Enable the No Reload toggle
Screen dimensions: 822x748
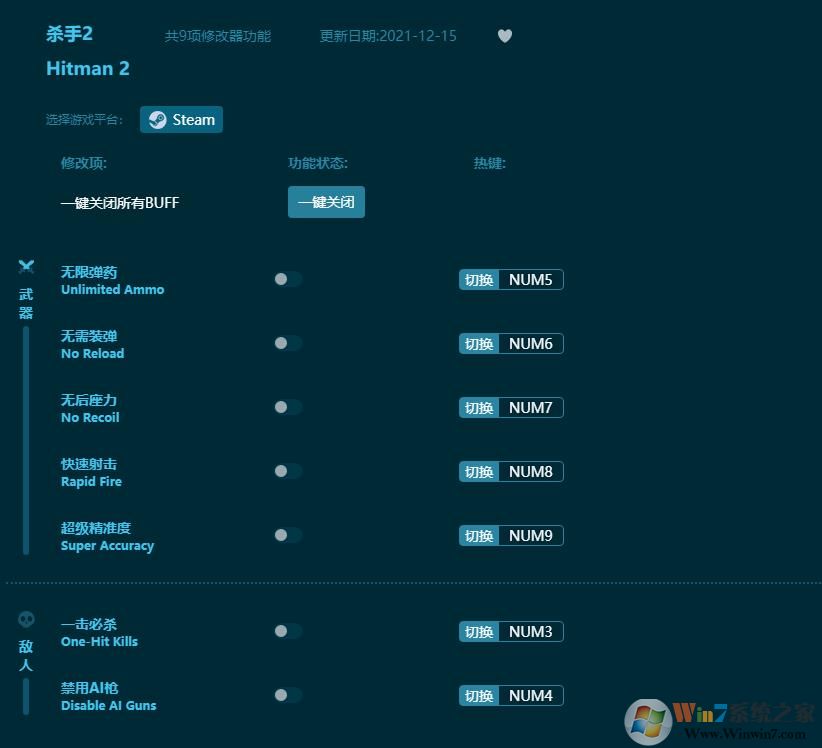point(287,343)
